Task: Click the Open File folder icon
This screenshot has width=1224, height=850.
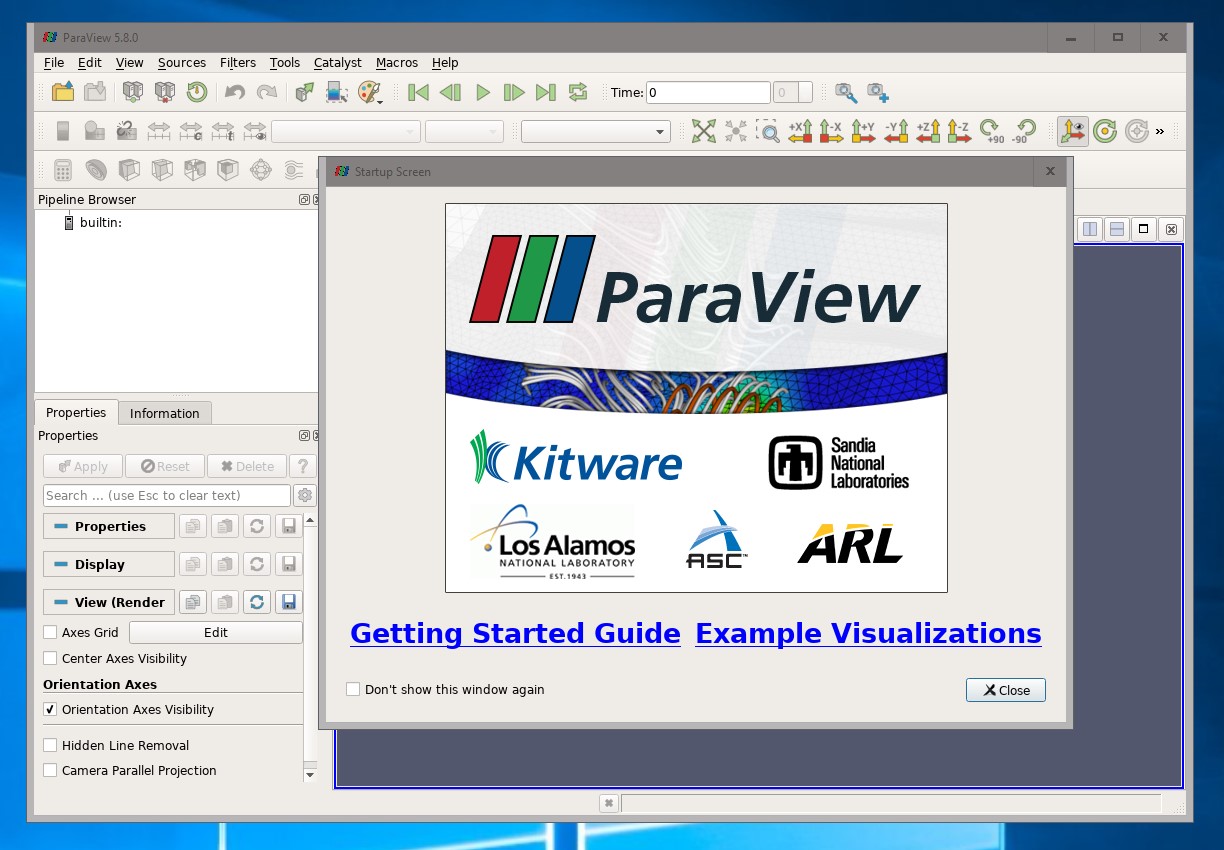Action: click(63, 92)
